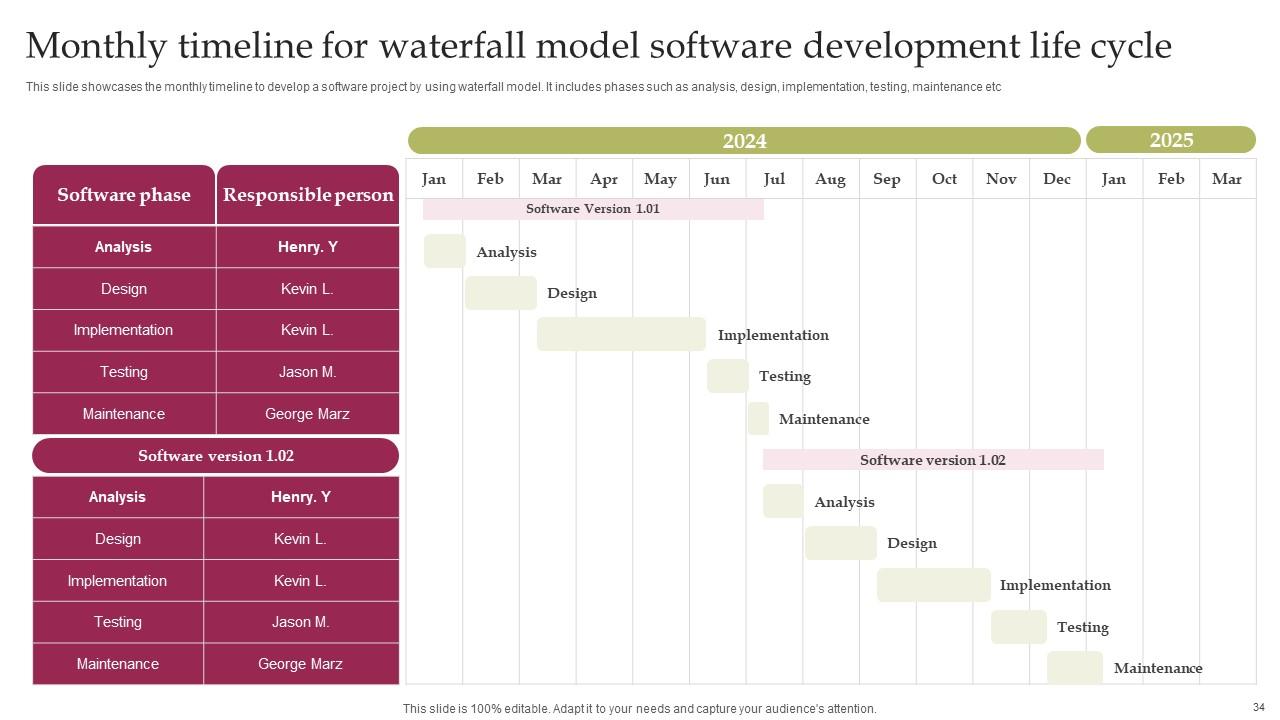Pick the Maintenance bar ending in January 2025
Image resolution: width=1280 pixels, height=720 pixels.
click(1074, 668)
